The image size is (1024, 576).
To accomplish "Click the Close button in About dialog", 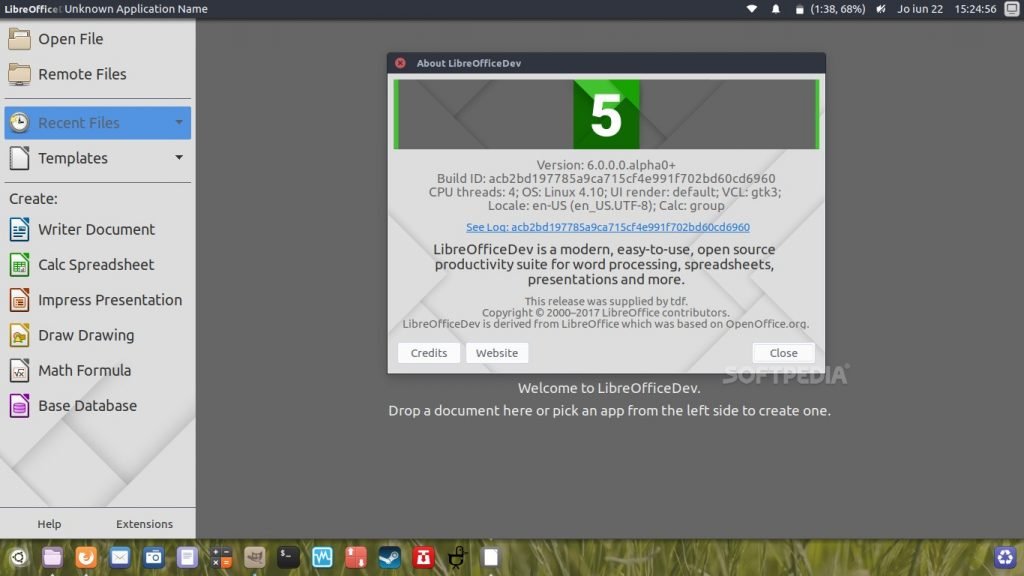I will (783, 353).
